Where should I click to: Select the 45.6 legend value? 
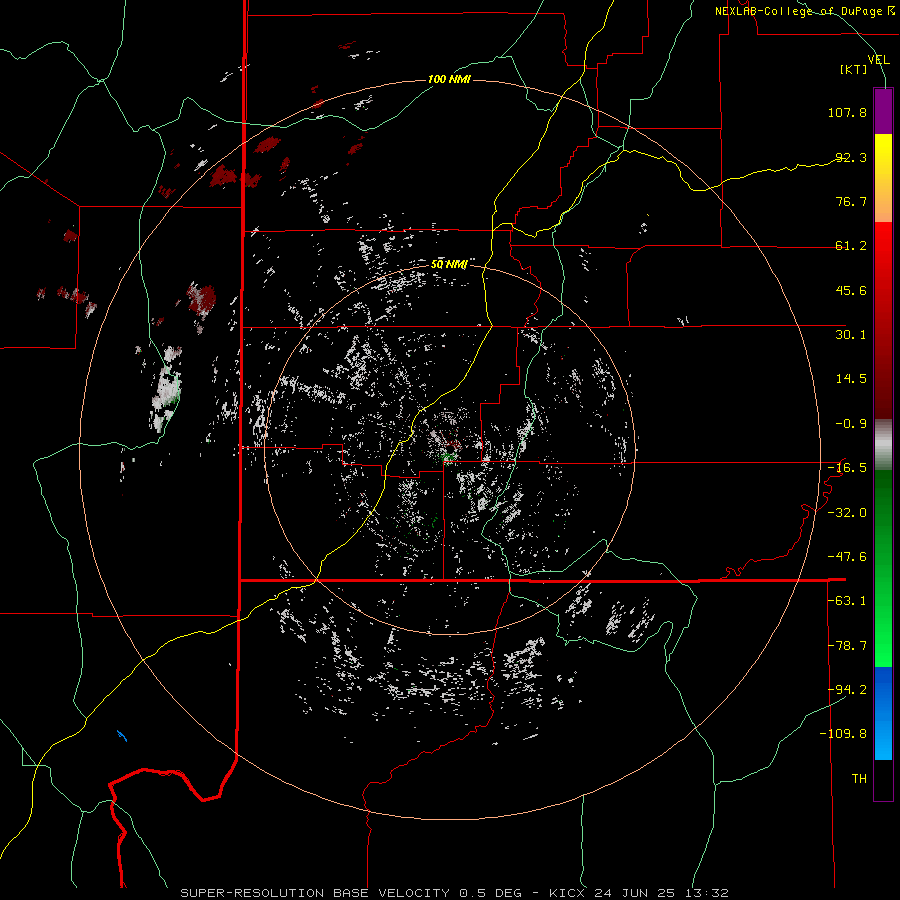point(851,290)
